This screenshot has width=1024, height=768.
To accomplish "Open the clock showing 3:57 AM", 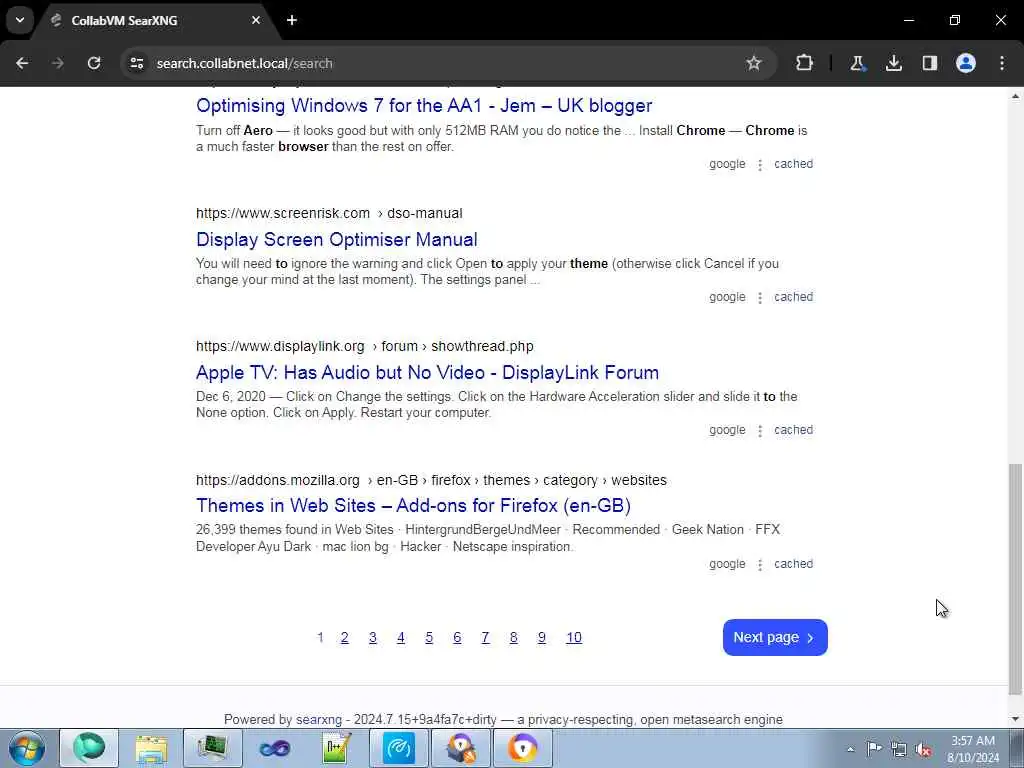I will tap(972, 749).
